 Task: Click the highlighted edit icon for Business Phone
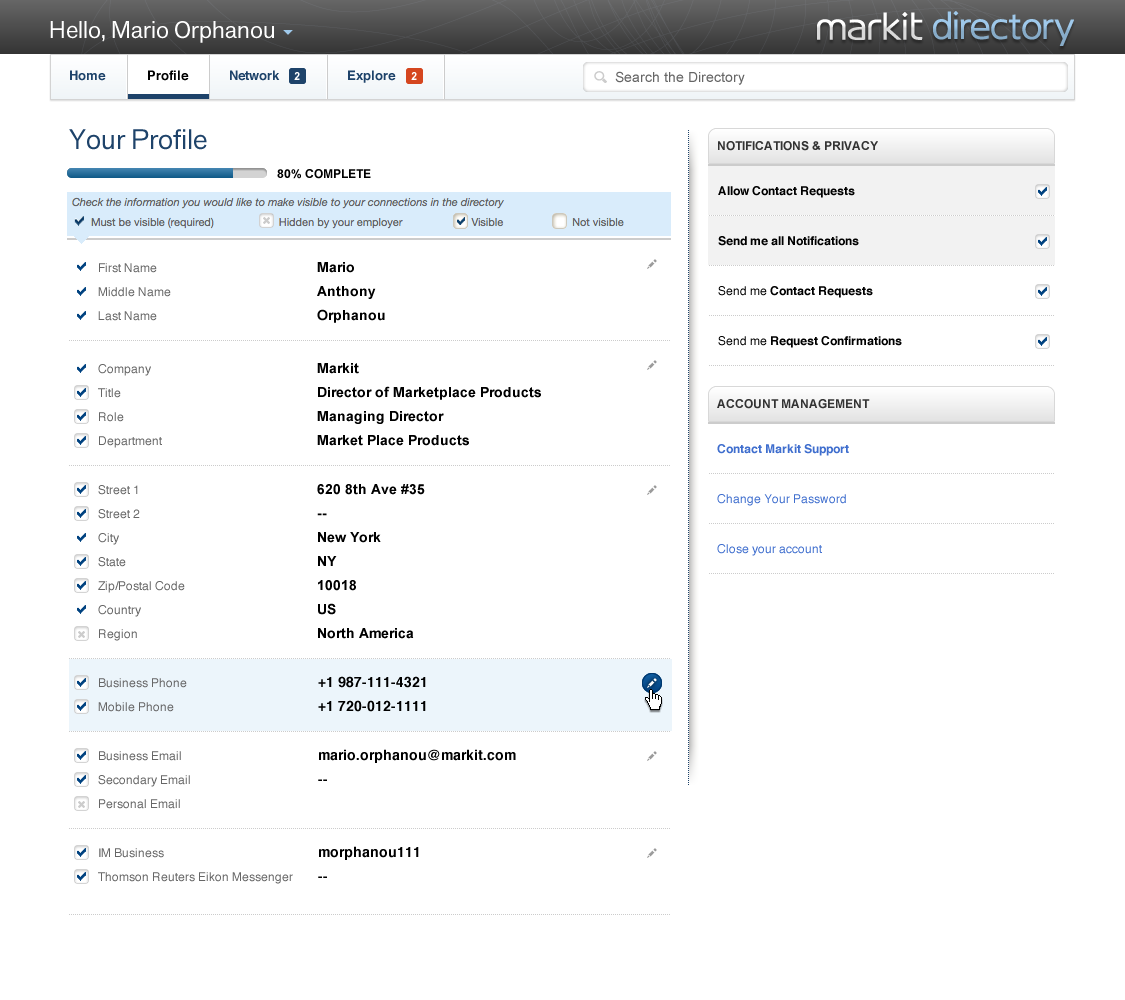[x=652, y=683]
